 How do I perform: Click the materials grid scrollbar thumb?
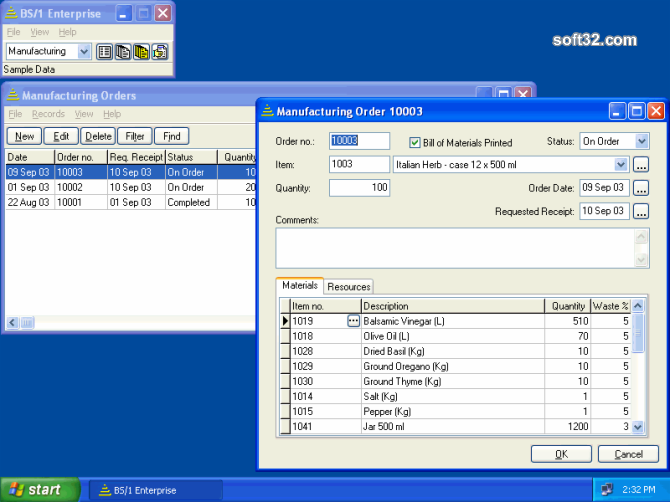point(638,333)
